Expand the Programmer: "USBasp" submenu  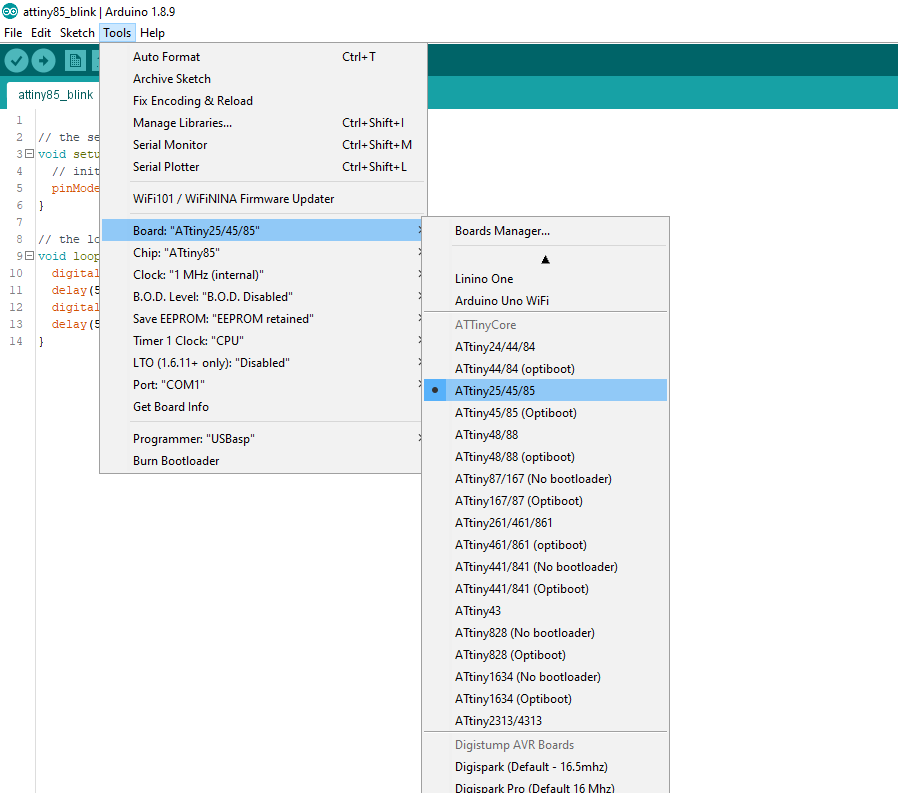point(262,439)
